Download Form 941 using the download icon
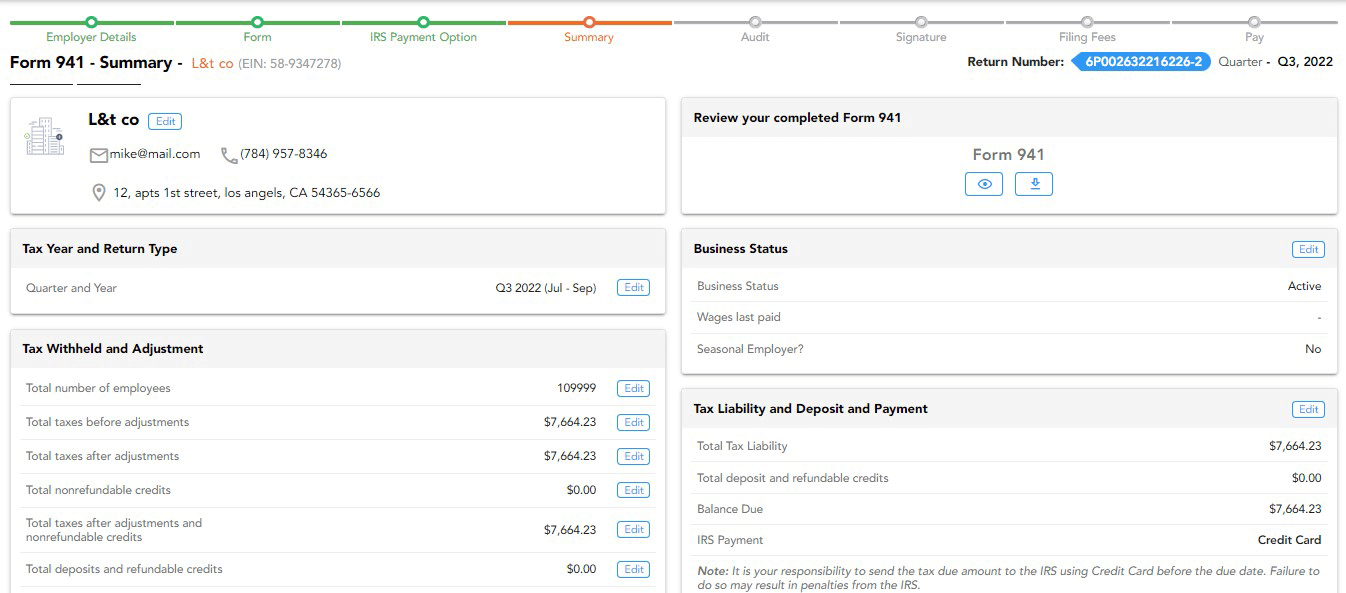The image size is (1346, 593). 1034,184
